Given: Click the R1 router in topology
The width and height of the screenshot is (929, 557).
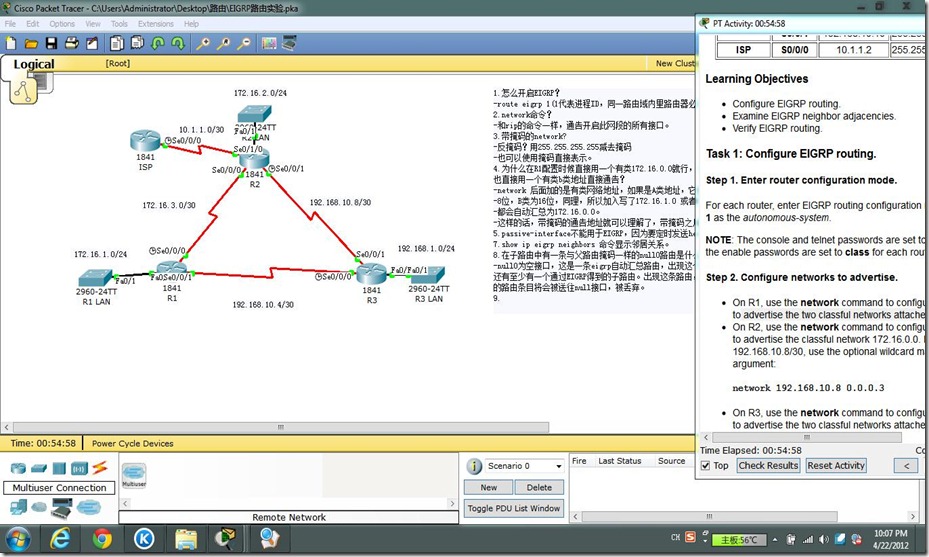Looking at the screenshot, I should pos(172,272).
